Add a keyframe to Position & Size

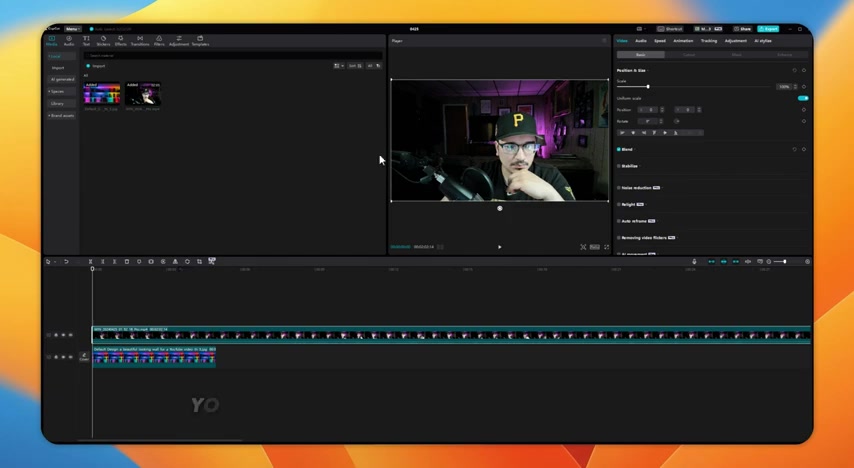804,70
